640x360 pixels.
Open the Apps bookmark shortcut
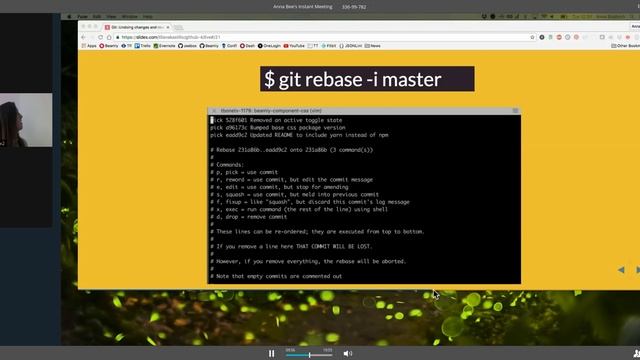pyautogui.click(x=89, y=46)
